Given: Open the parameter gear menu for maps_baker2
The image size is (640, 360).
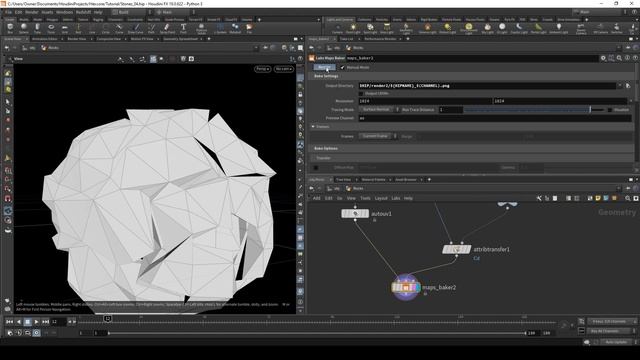Looking at the screenshot, I should 603,58.
